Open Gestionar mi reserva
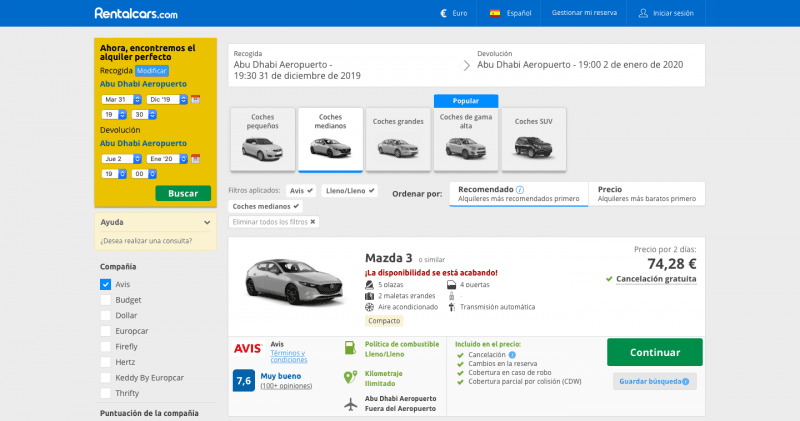Image resolution: width=800 pixels, height=421 pixels. (x=584, y=13)
